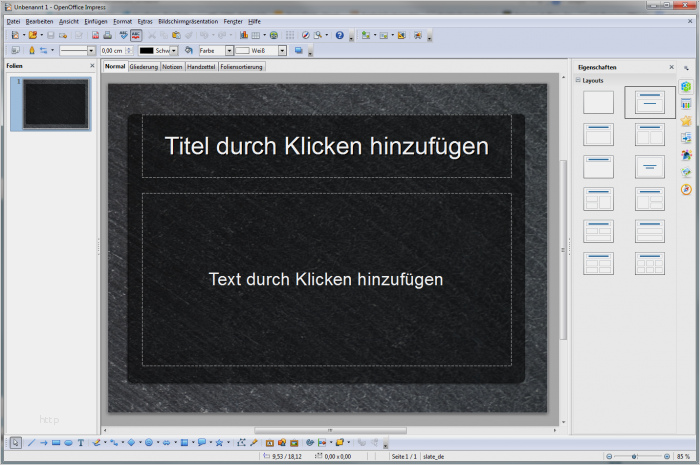
Task: Select the Ellipse drawing tool
Action: tap(68, 443)
